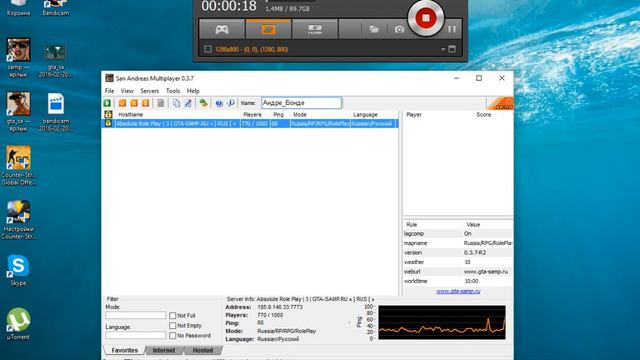The height and width of the screenshot is (360, 640).
Task: Open Bandicam output folder icon
Action: pyautogui.click(x=374, y=29)
